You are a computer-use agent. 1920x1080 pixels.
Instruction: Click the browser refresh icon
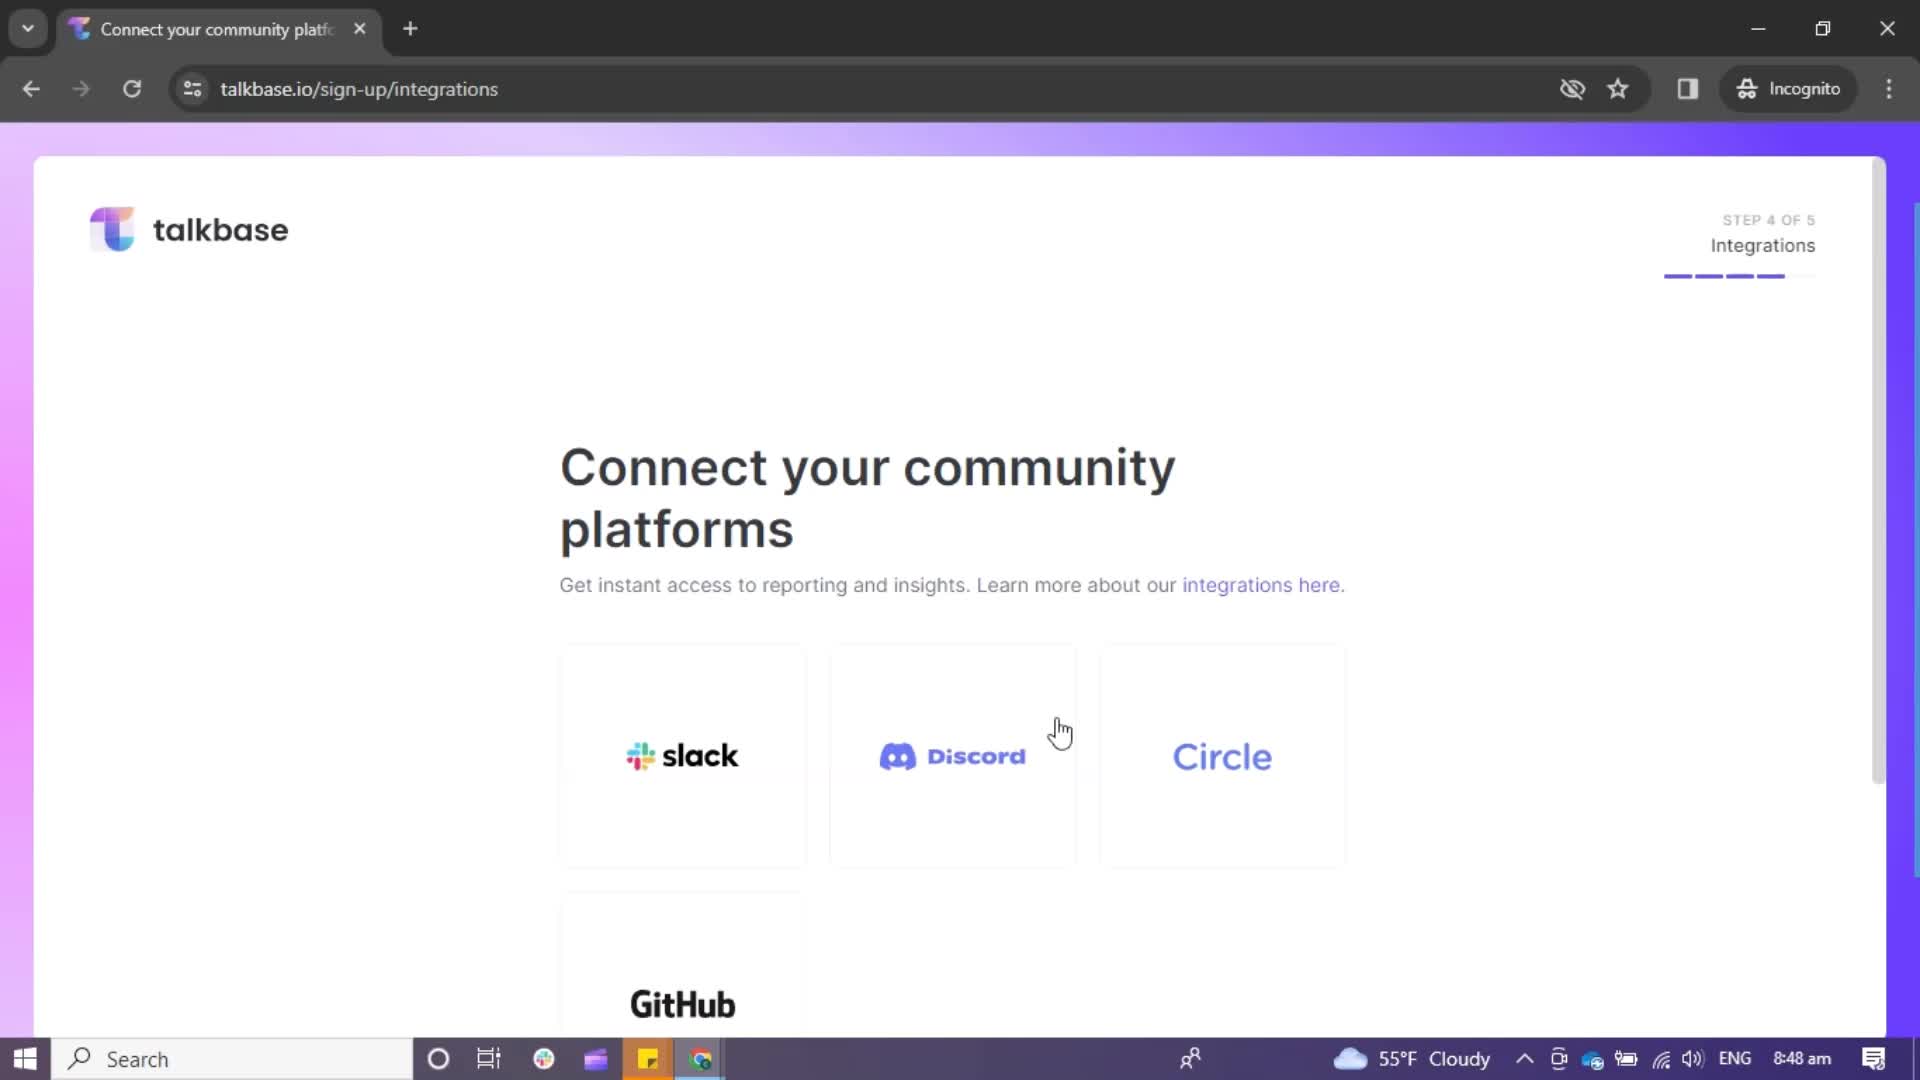[x=131, y=88]
